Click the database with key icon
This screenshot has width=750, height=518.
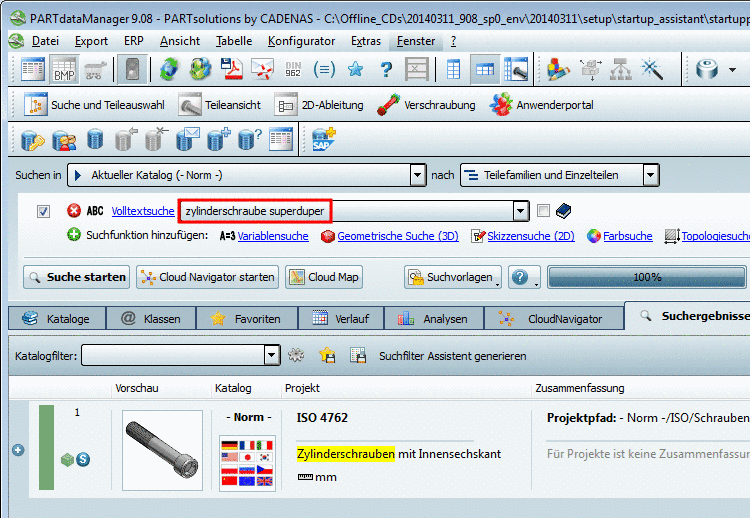pos(33,140)
